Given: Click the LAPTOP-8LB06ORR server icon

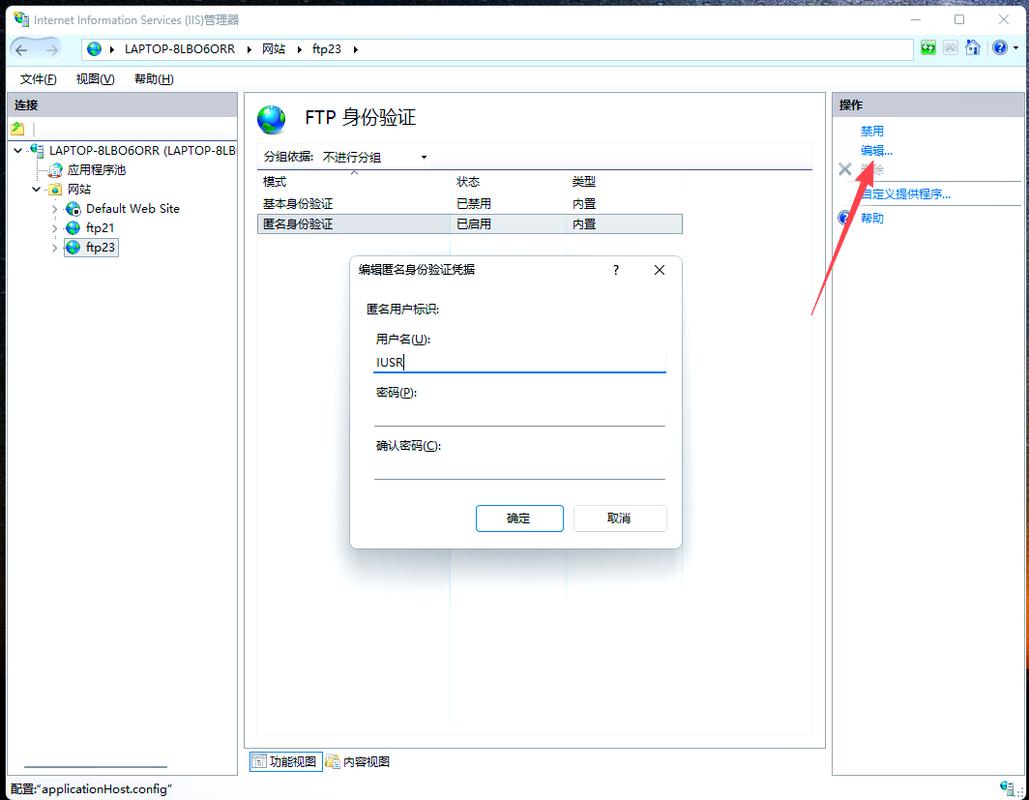Looking at the screenshot, I should (36, 150).
